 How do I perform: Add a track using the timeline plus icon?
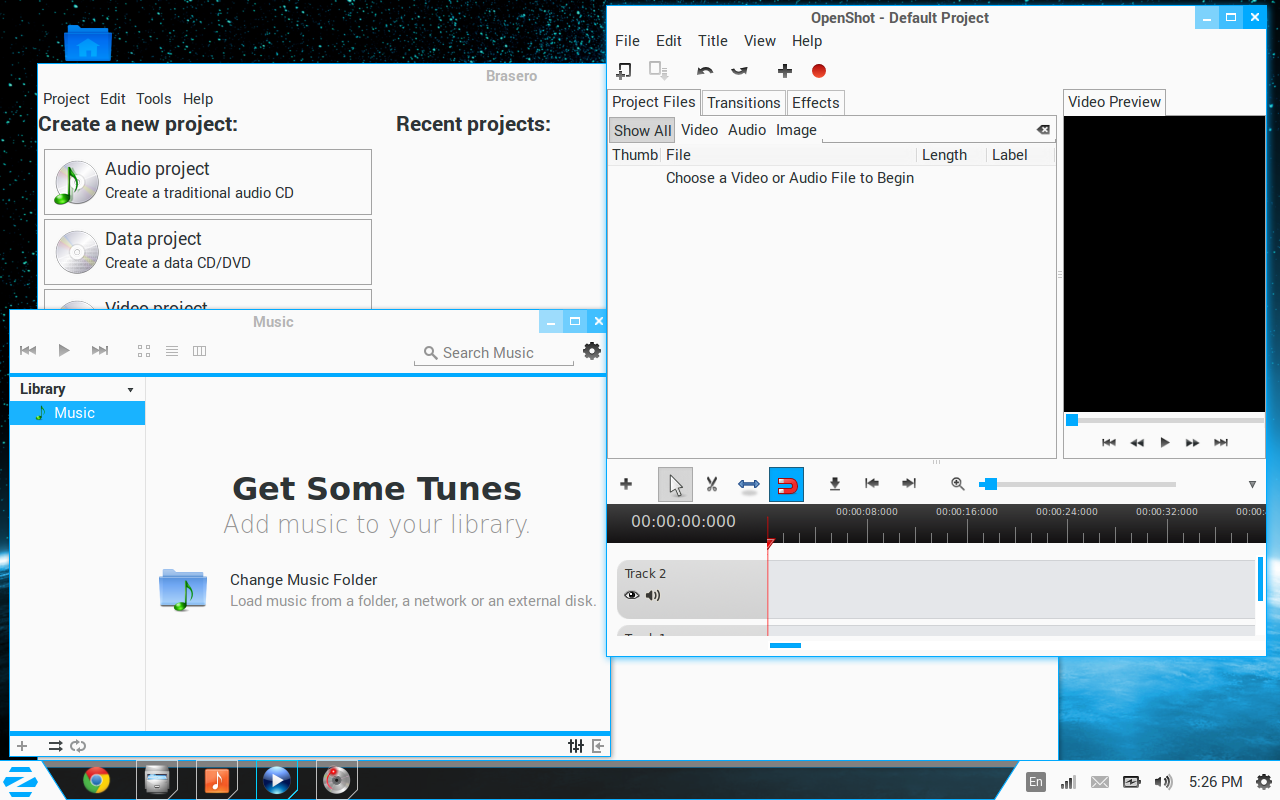tap(626, 484)
